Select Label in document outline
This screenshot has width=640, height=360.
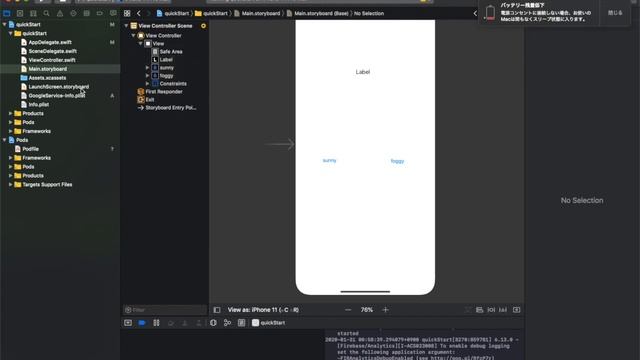[x=166, y=60]
